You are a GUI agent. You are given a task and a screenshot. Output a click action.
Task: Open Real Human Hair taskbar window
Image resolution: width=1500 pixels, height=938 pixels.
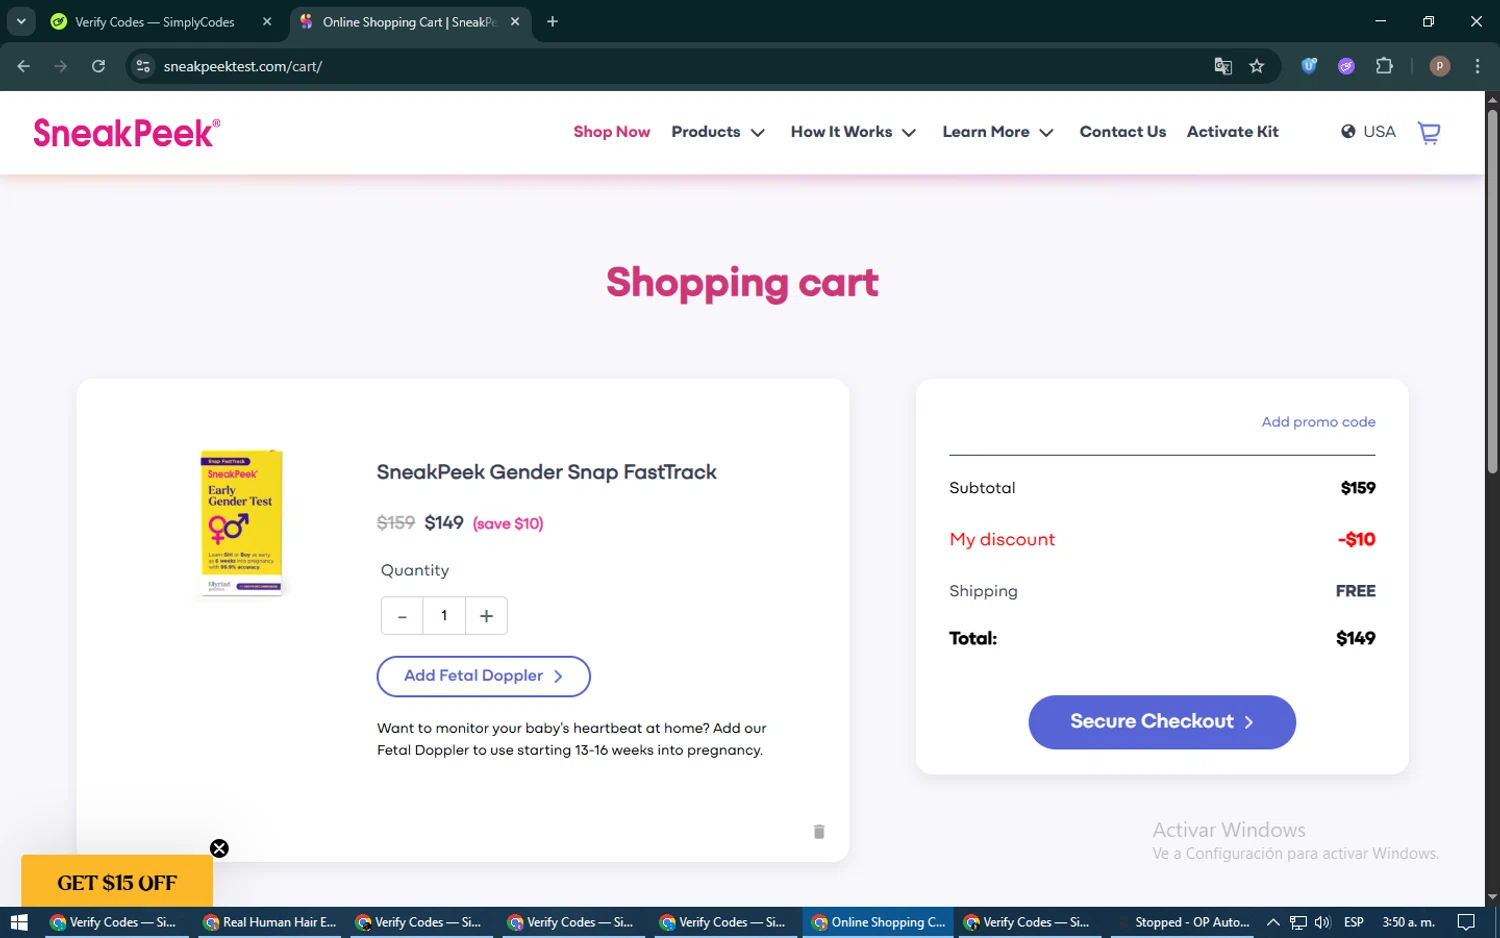point(270,922)
